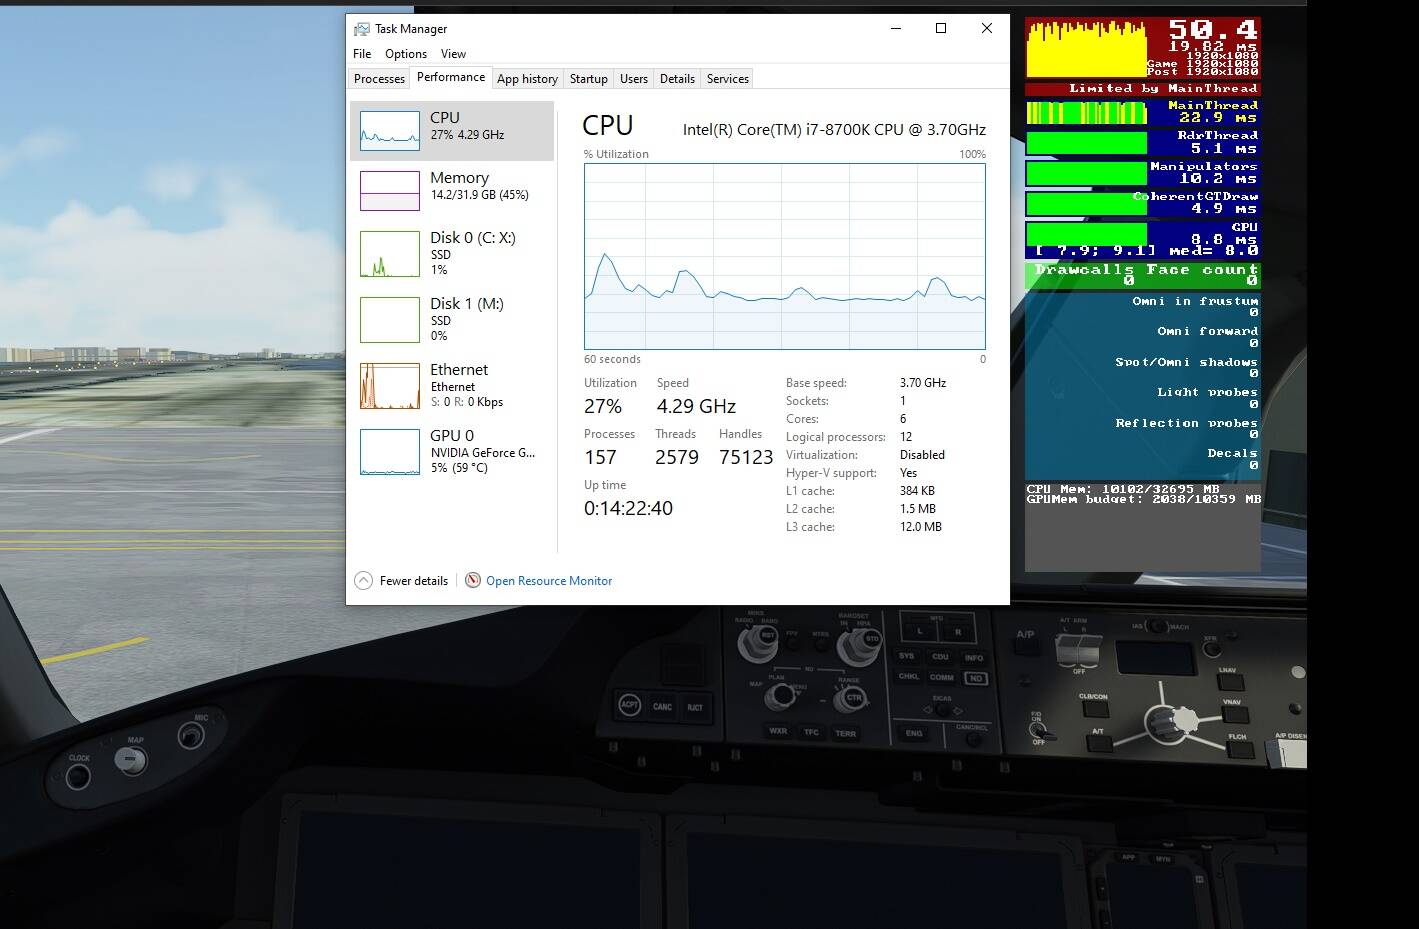Image resolution: width=1419 pixels, height=929 pixels.
Task: Flip the A/T ARM L switch
Action: (1067, 650)
